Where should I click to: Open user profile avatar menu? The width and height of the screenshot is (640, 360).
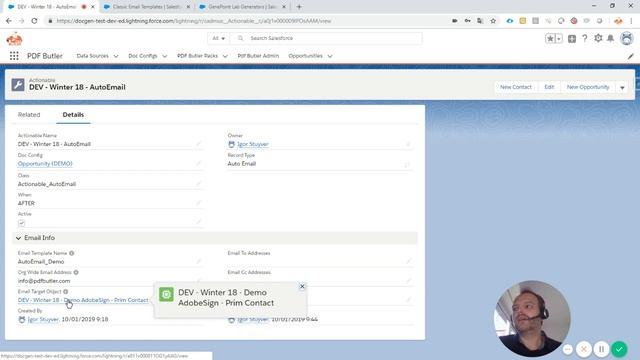tap(627, 38)
